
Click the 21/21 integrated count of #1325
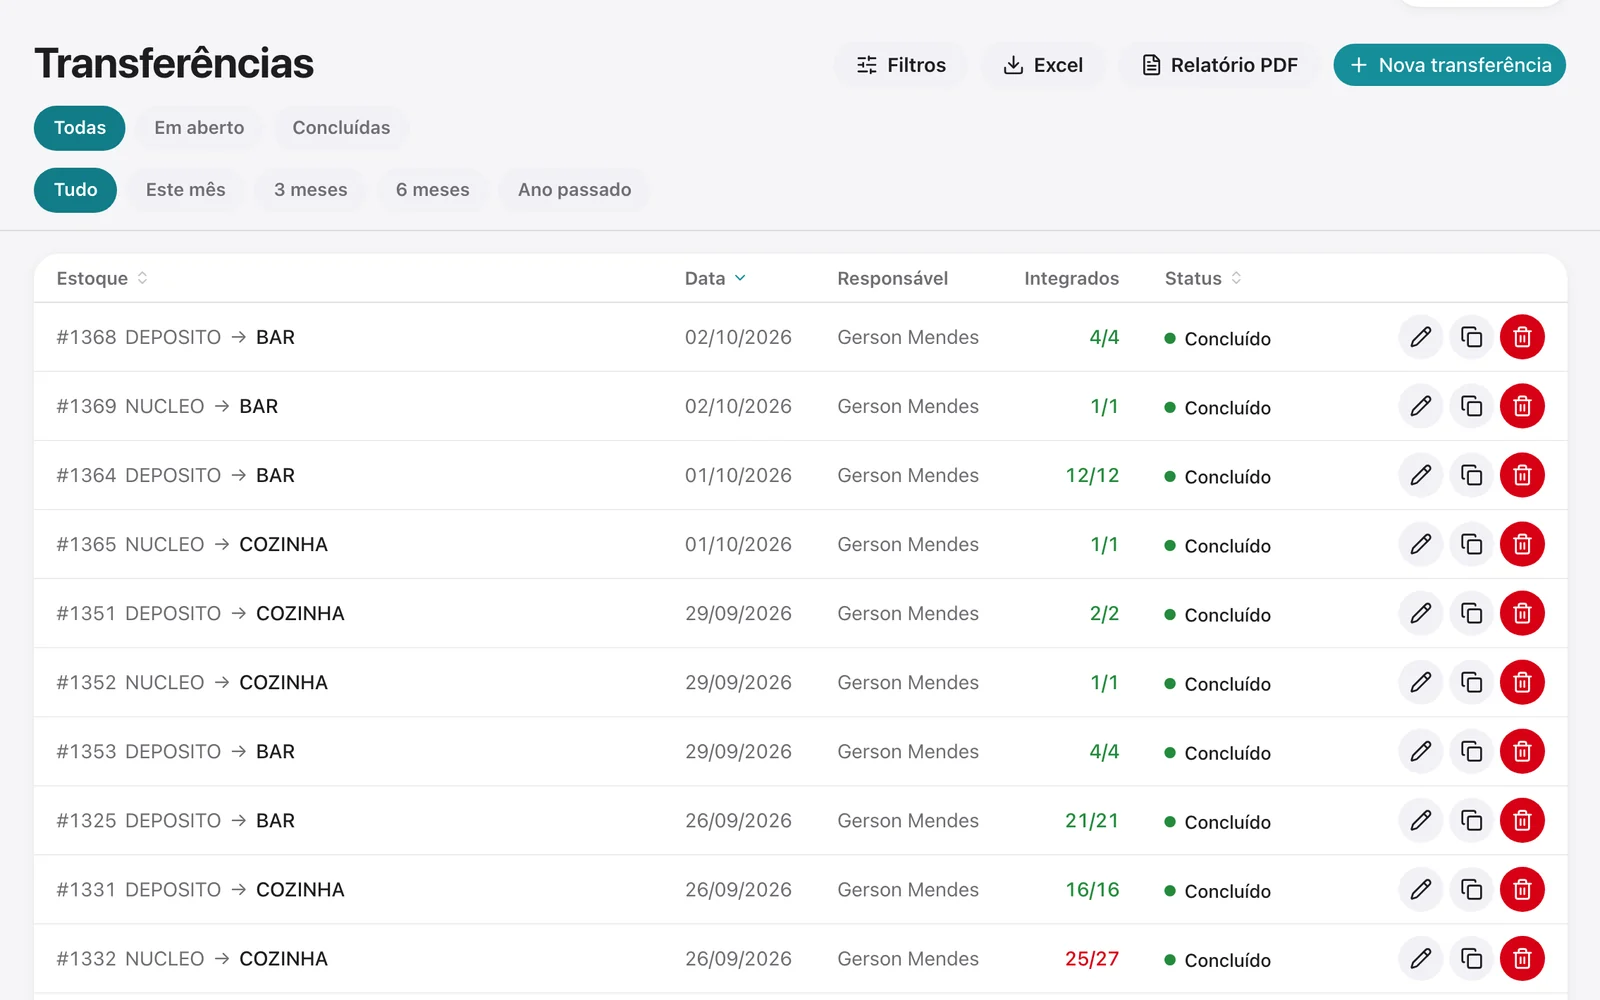tap(1092, 820)
